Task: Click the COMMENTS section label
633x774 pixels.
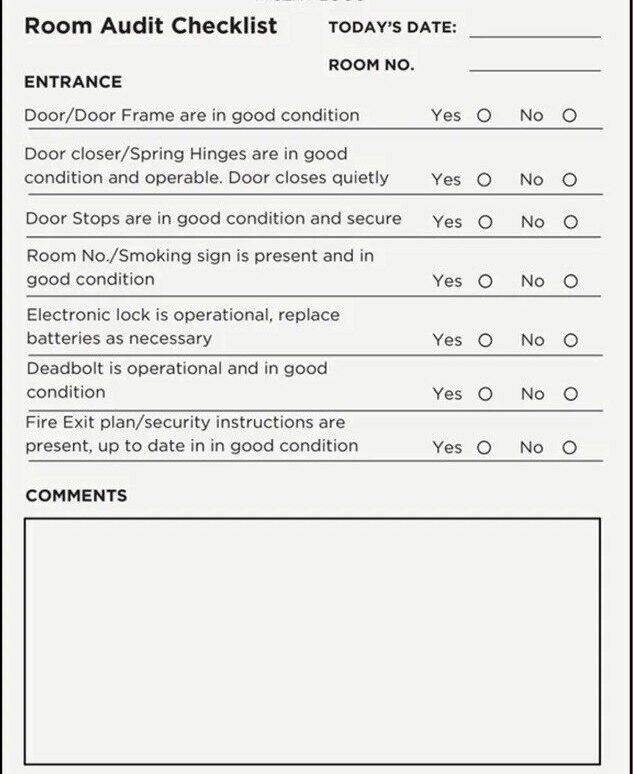Action: pos(76,496)
